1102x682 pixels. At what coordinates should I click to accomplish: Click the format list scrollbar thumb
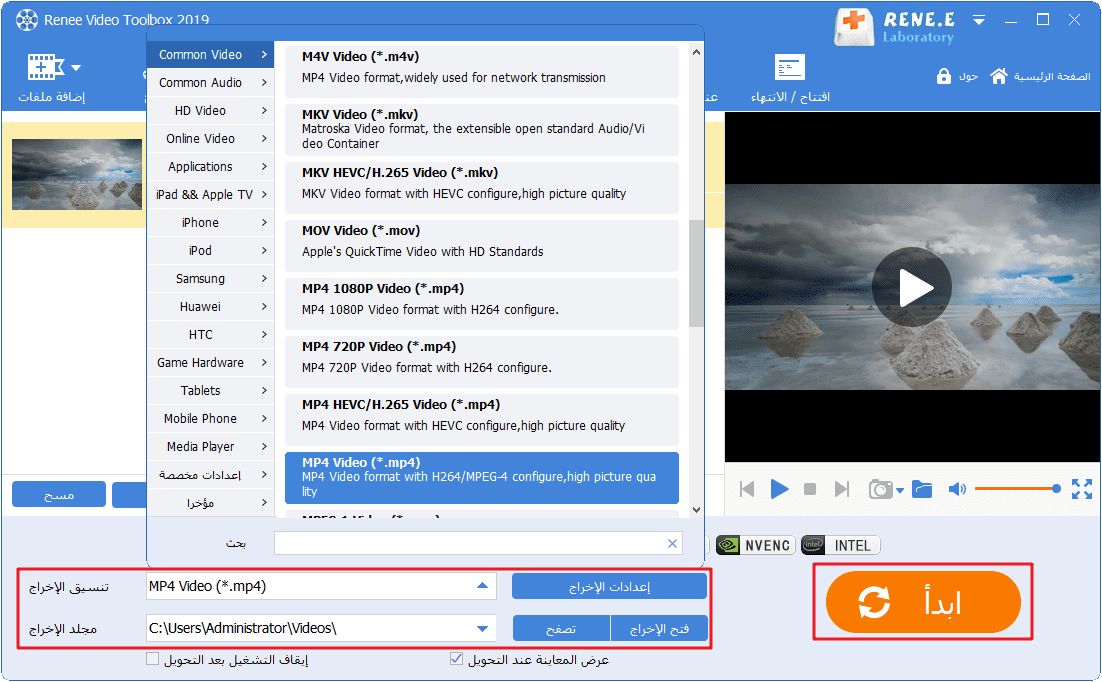(x=696, y=273)
